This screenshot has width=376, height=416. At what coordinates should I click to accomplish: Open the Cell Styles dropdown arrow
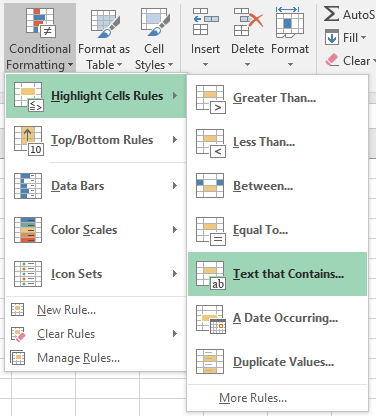(x=170, y=65)
